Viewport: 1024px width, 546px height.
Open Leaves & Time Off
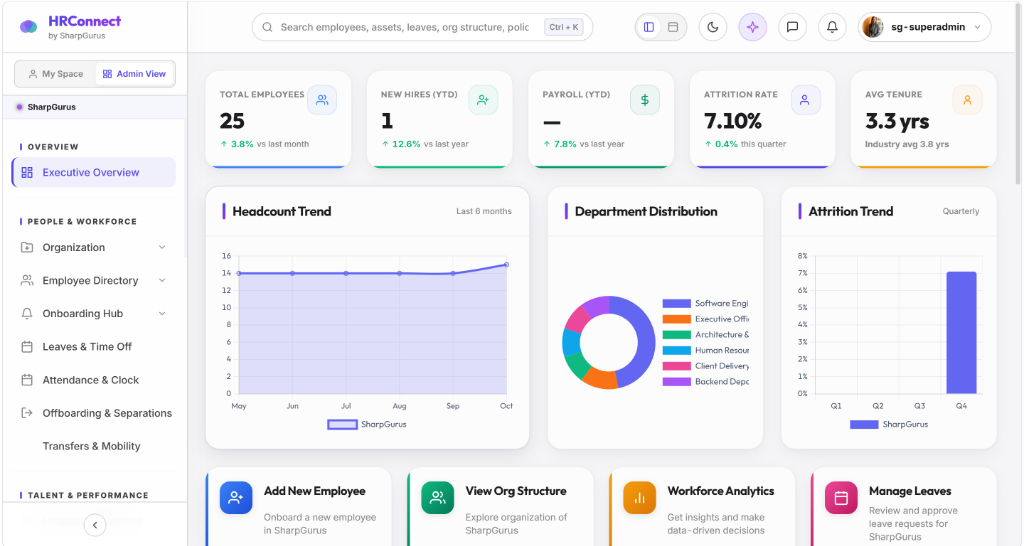[x=94, y=347]
